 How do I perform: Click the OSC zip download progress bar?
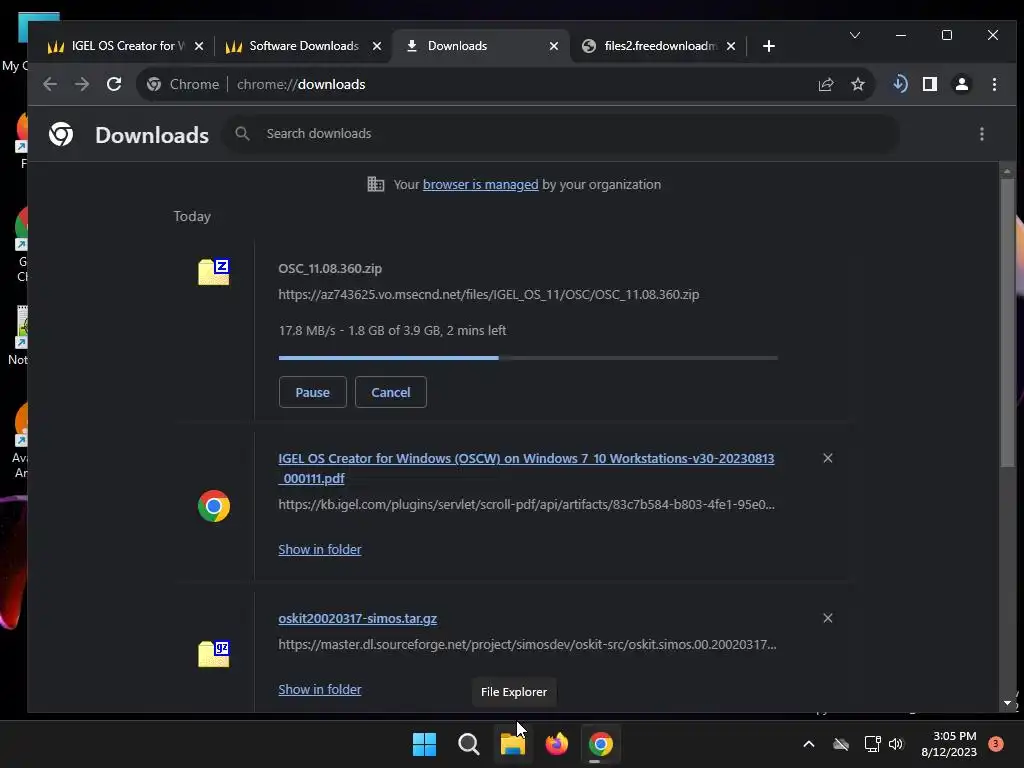point(528,358)
